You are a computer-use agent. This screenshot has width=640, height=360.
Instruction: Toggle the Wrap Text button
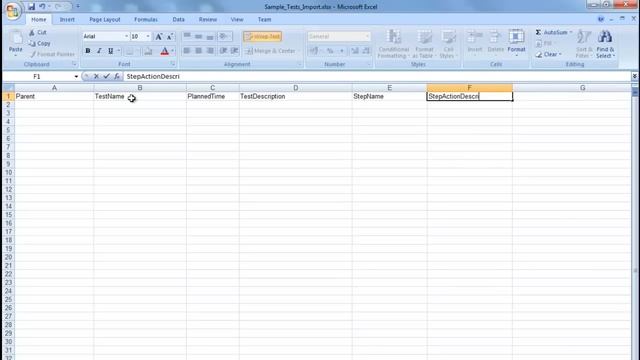[262, 36]
